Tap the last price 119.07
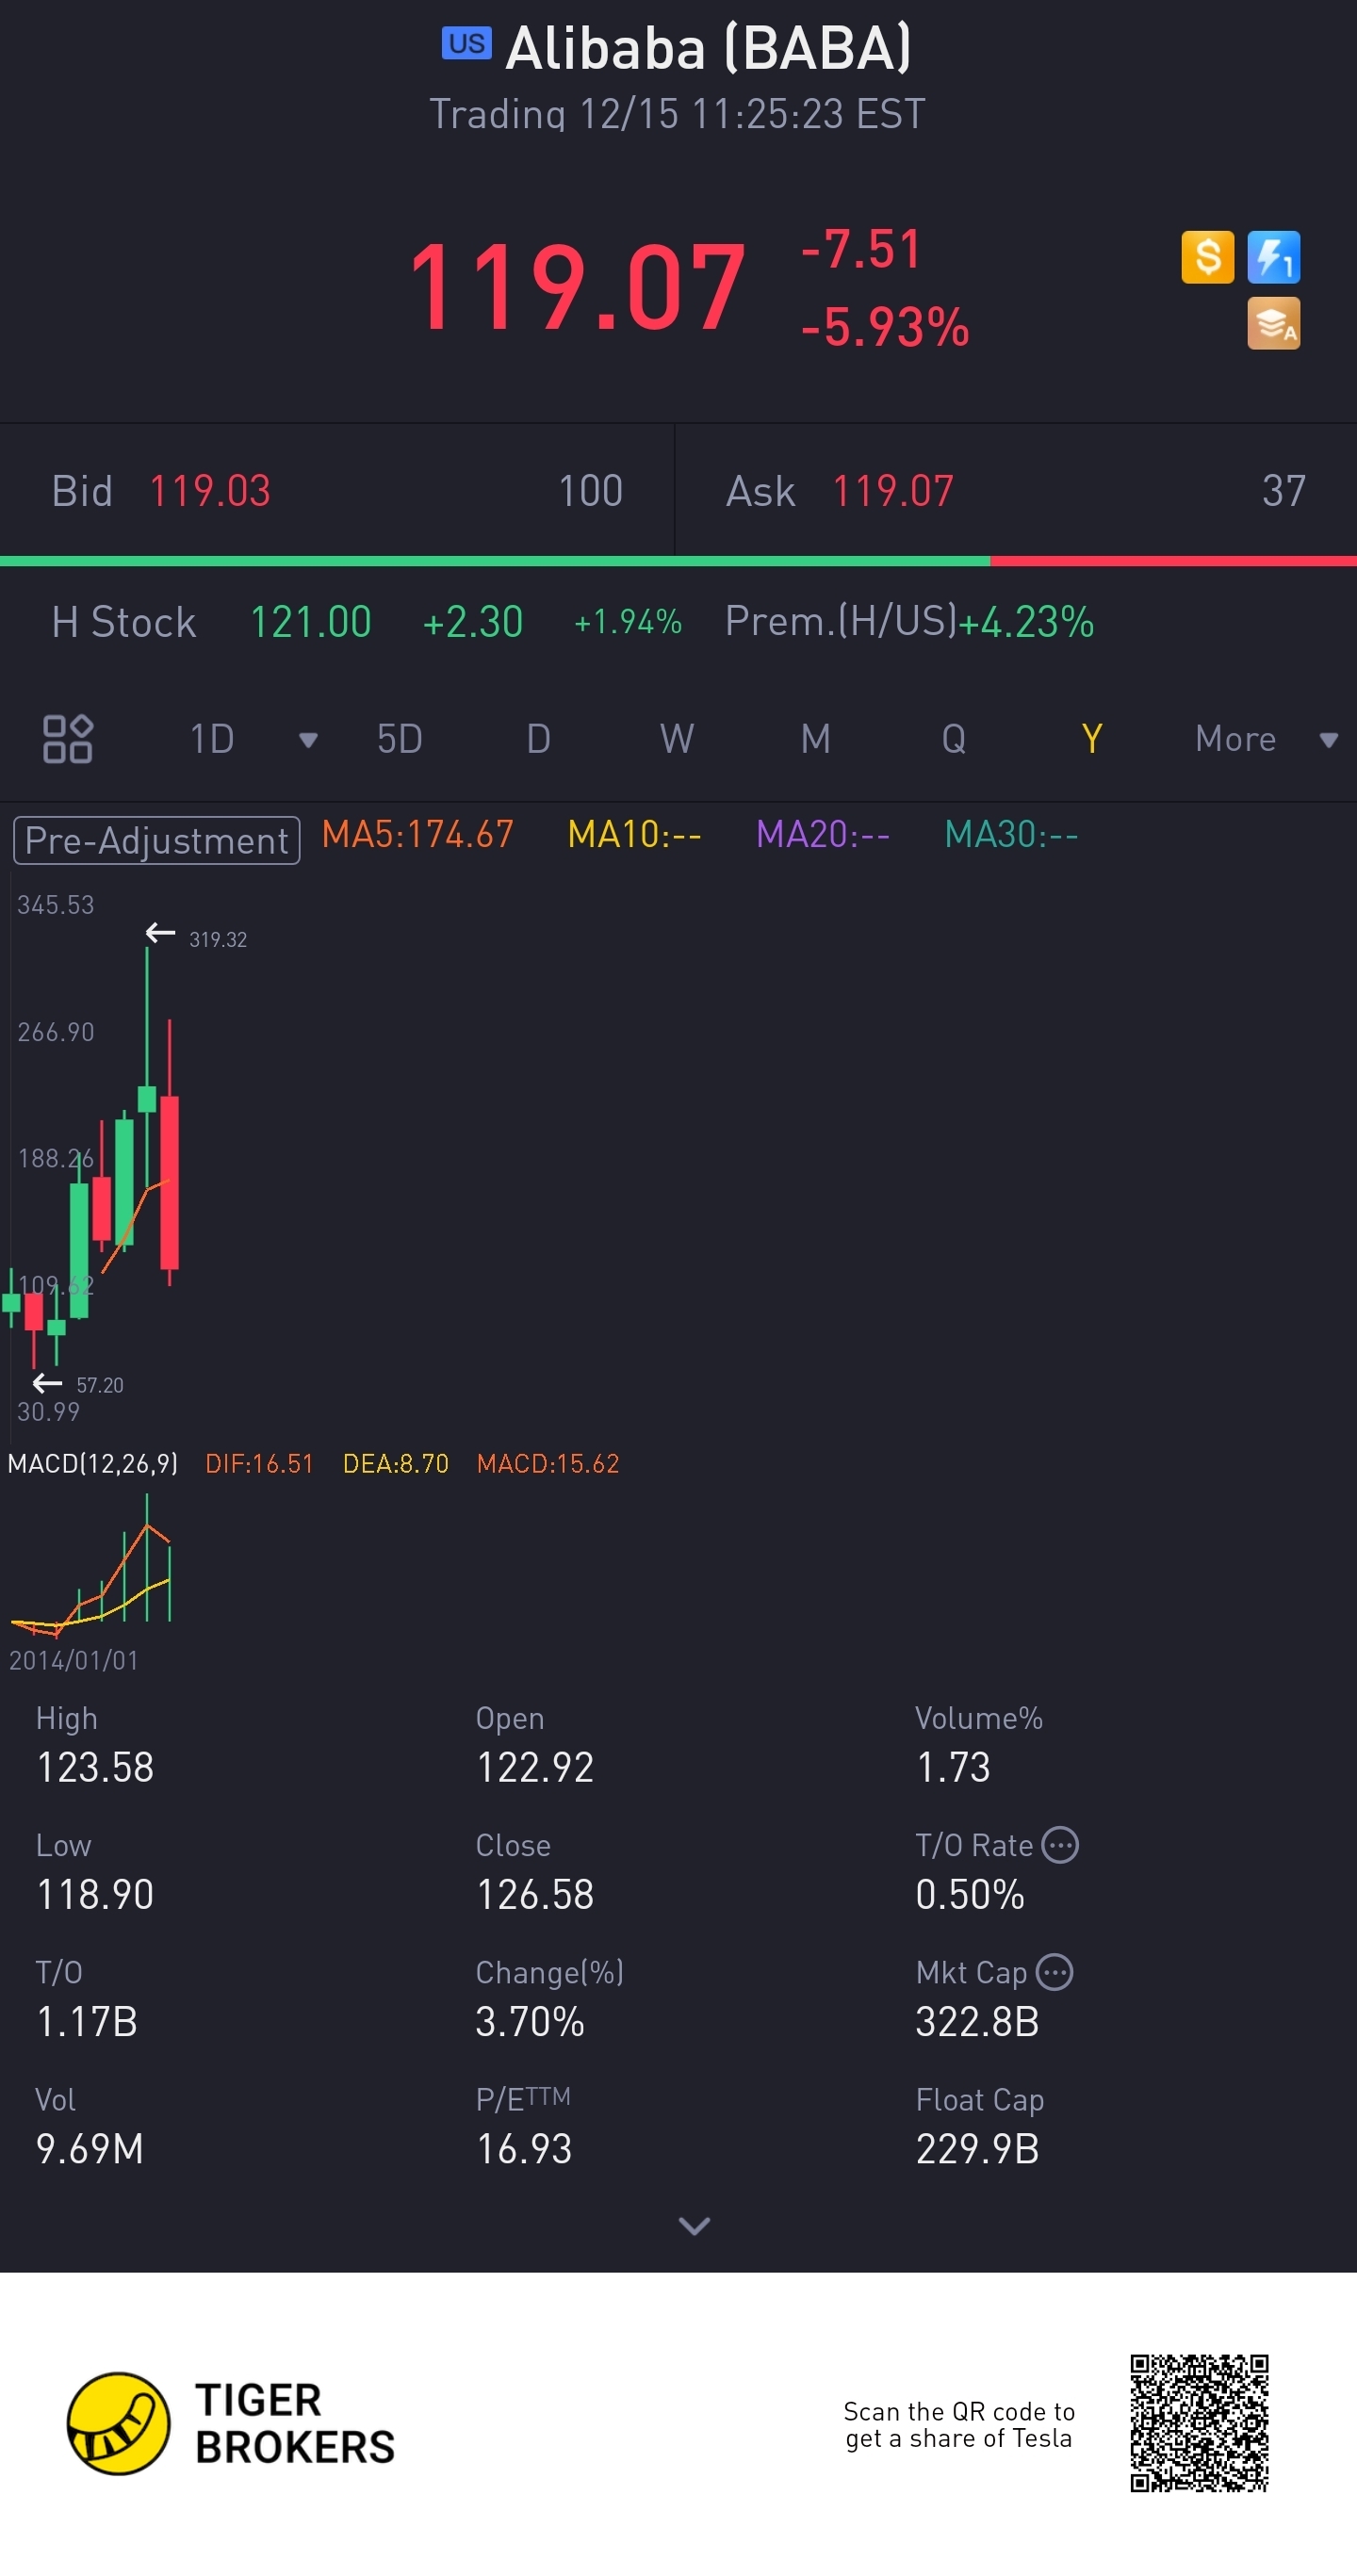 point(577,288)
